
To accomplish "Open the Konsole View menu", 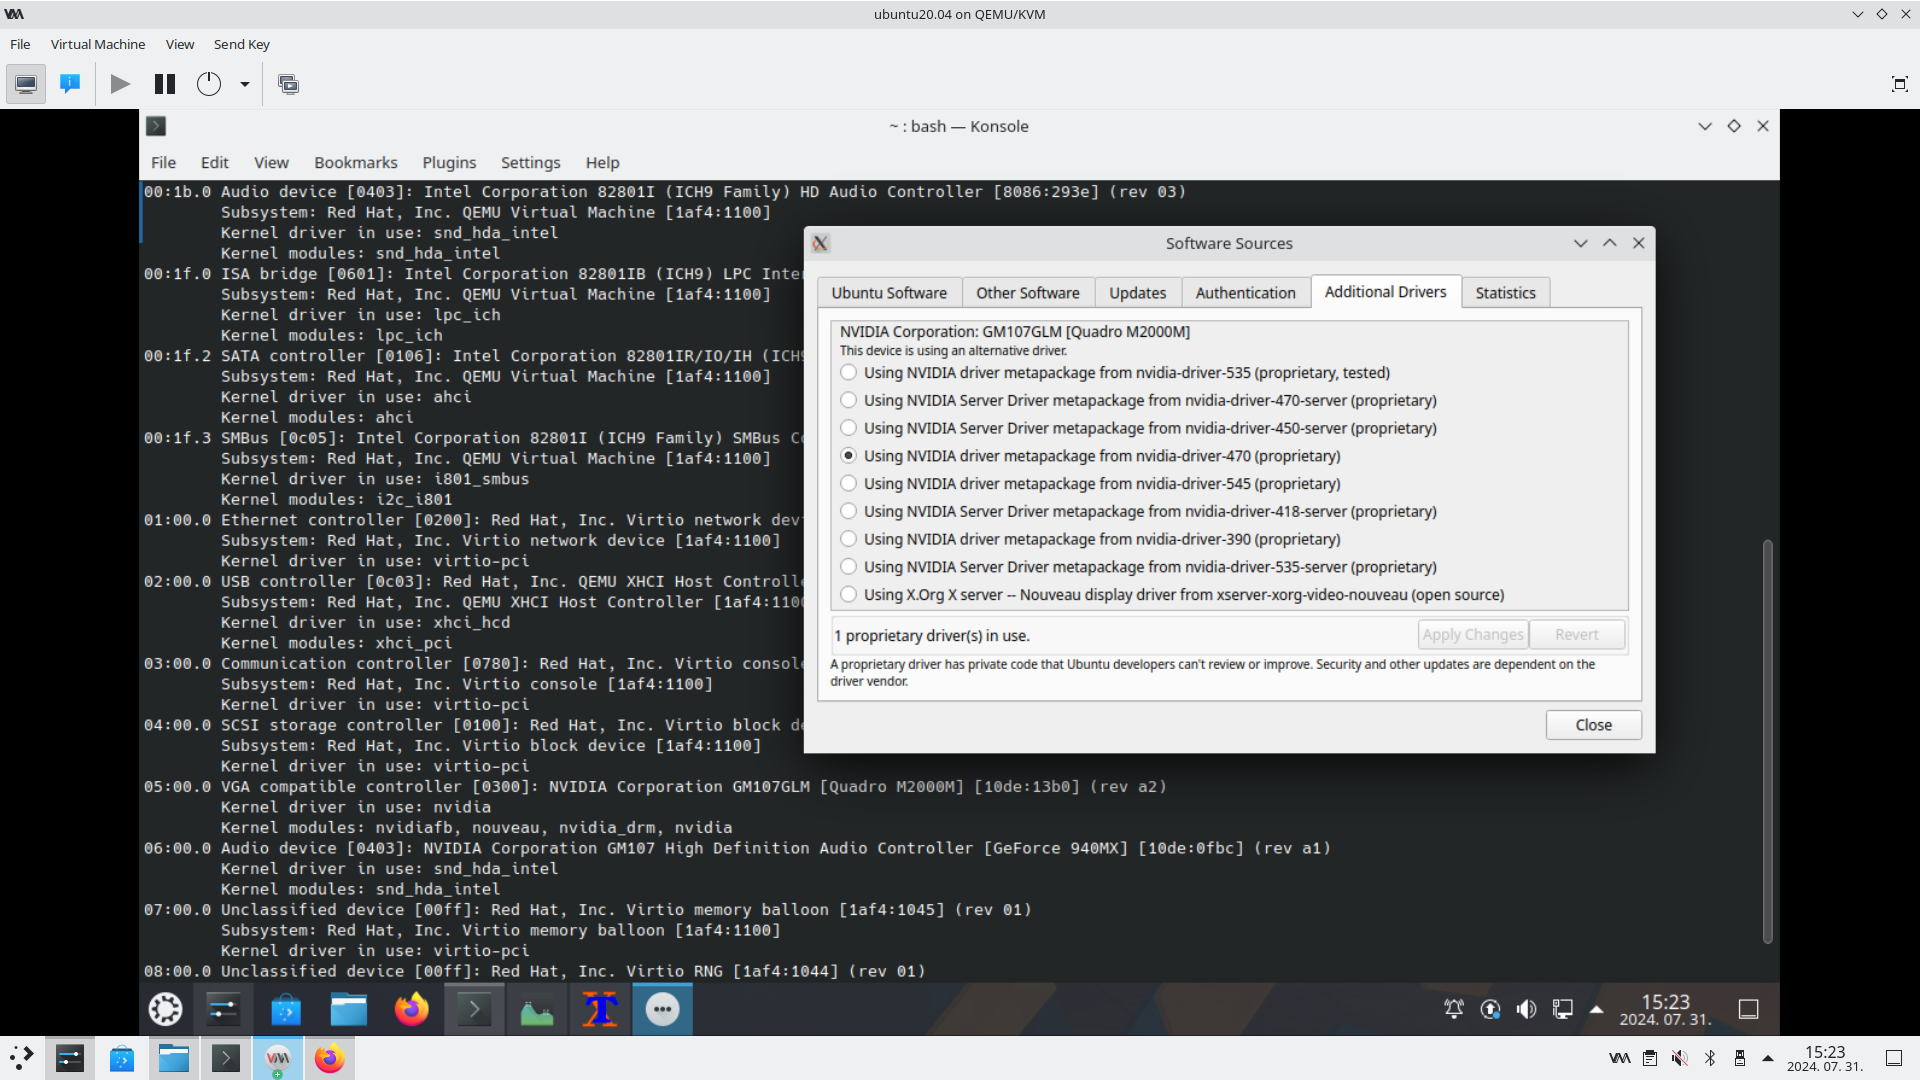I will (x=271, y=162).
